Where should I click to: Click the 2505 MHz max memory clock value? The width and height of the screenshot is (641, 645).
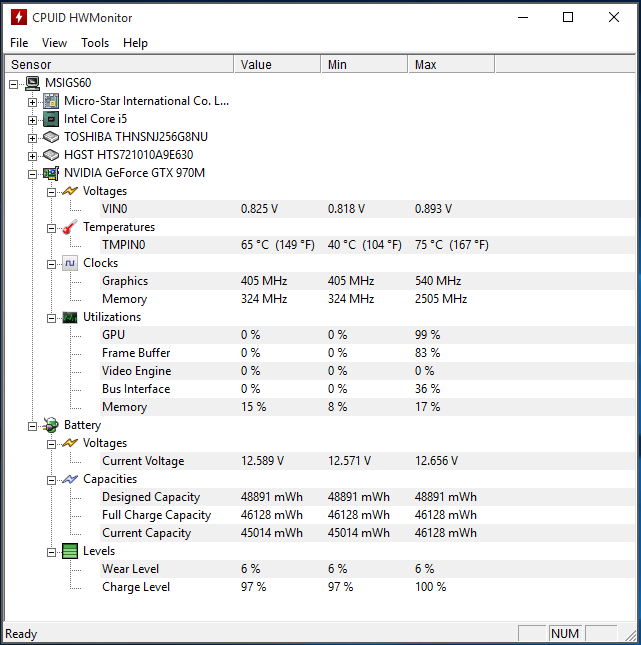coord(441,299)
